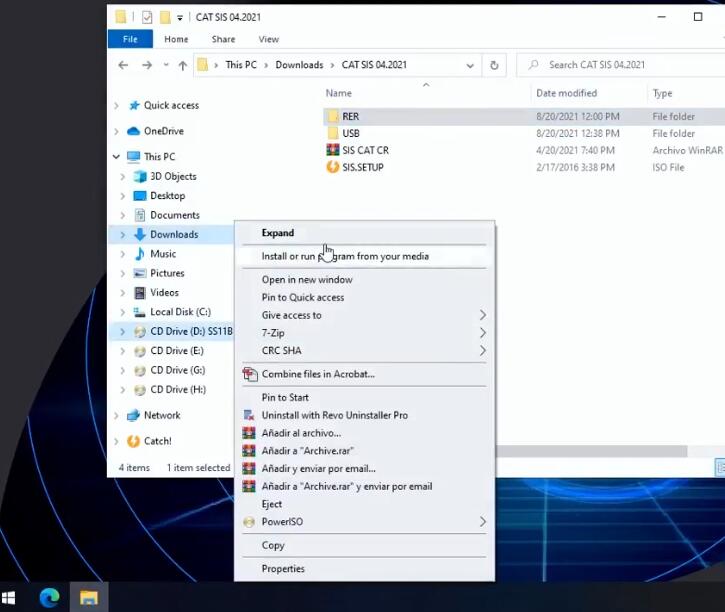The height and width of the screenshot is (612, 725).
Task: Click the USB folder icon
Action: 332,134
